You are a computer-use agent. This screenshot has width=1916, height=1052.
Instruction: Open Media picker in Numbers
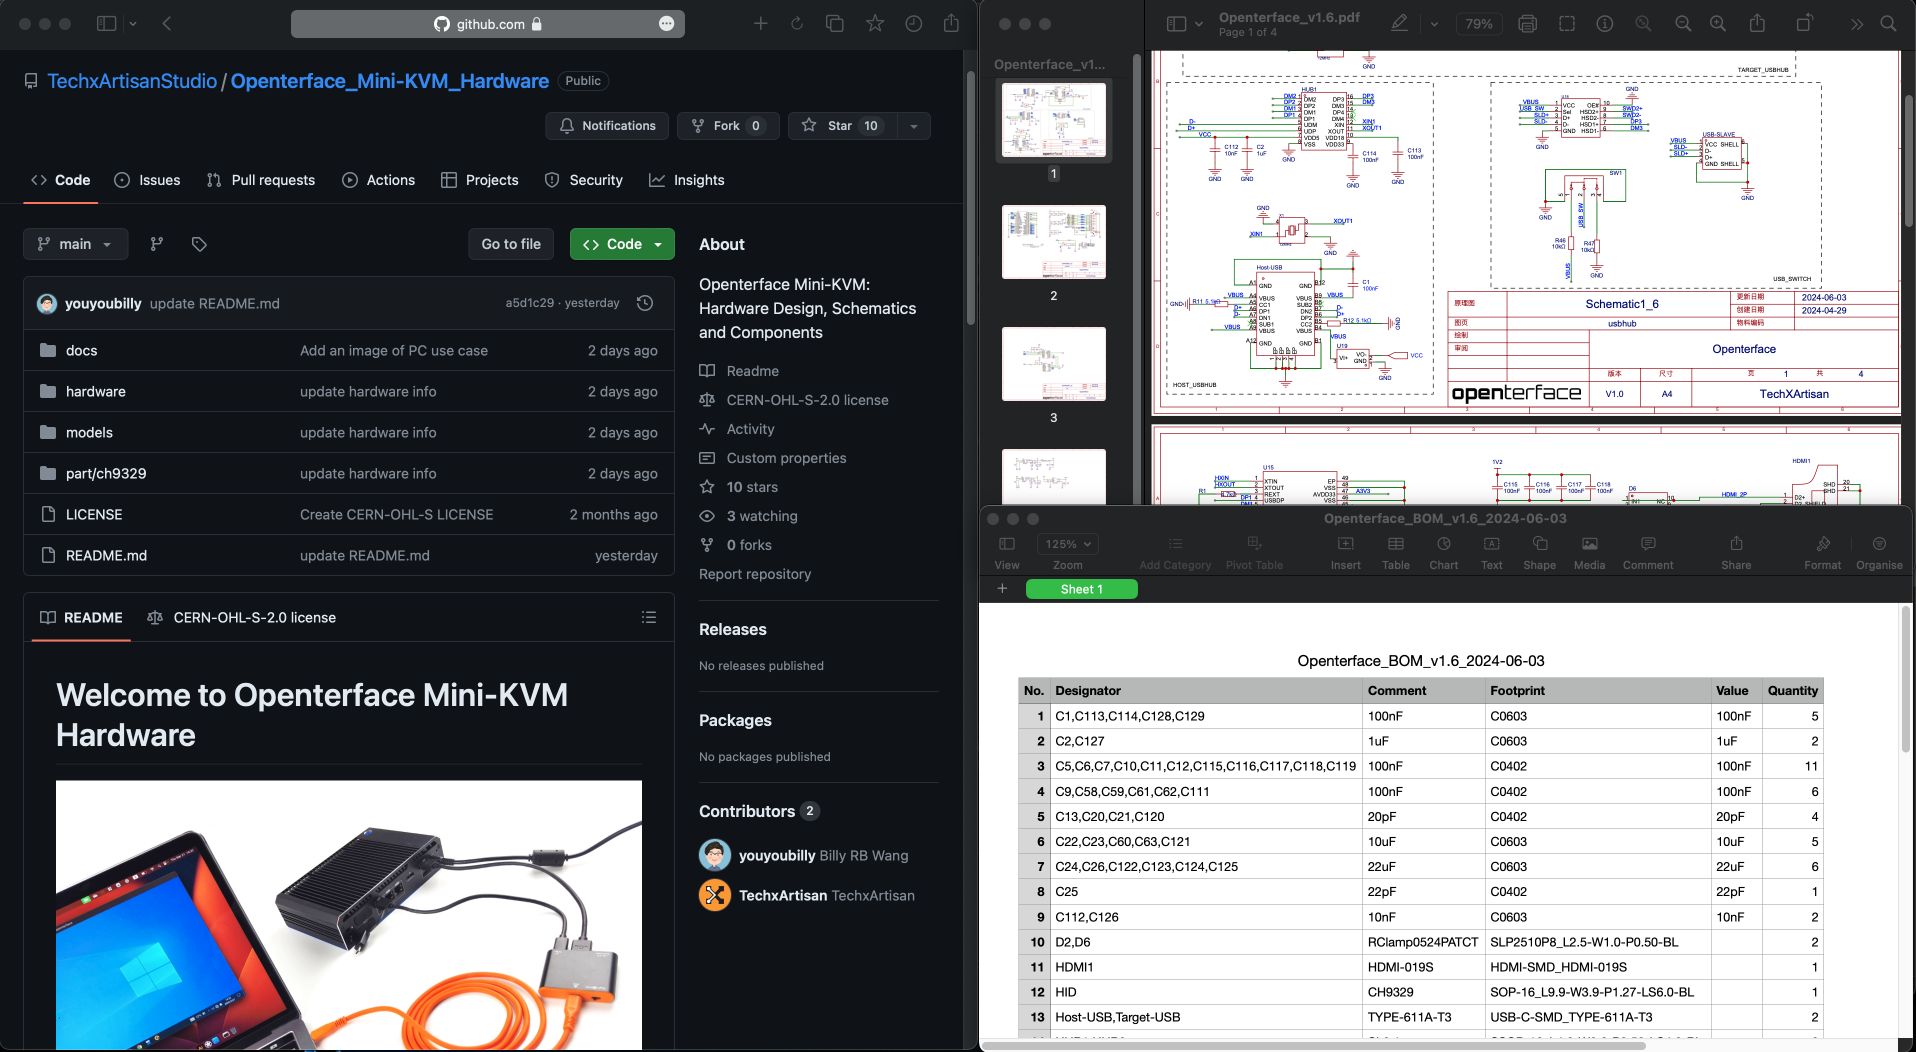point(1589,552)
